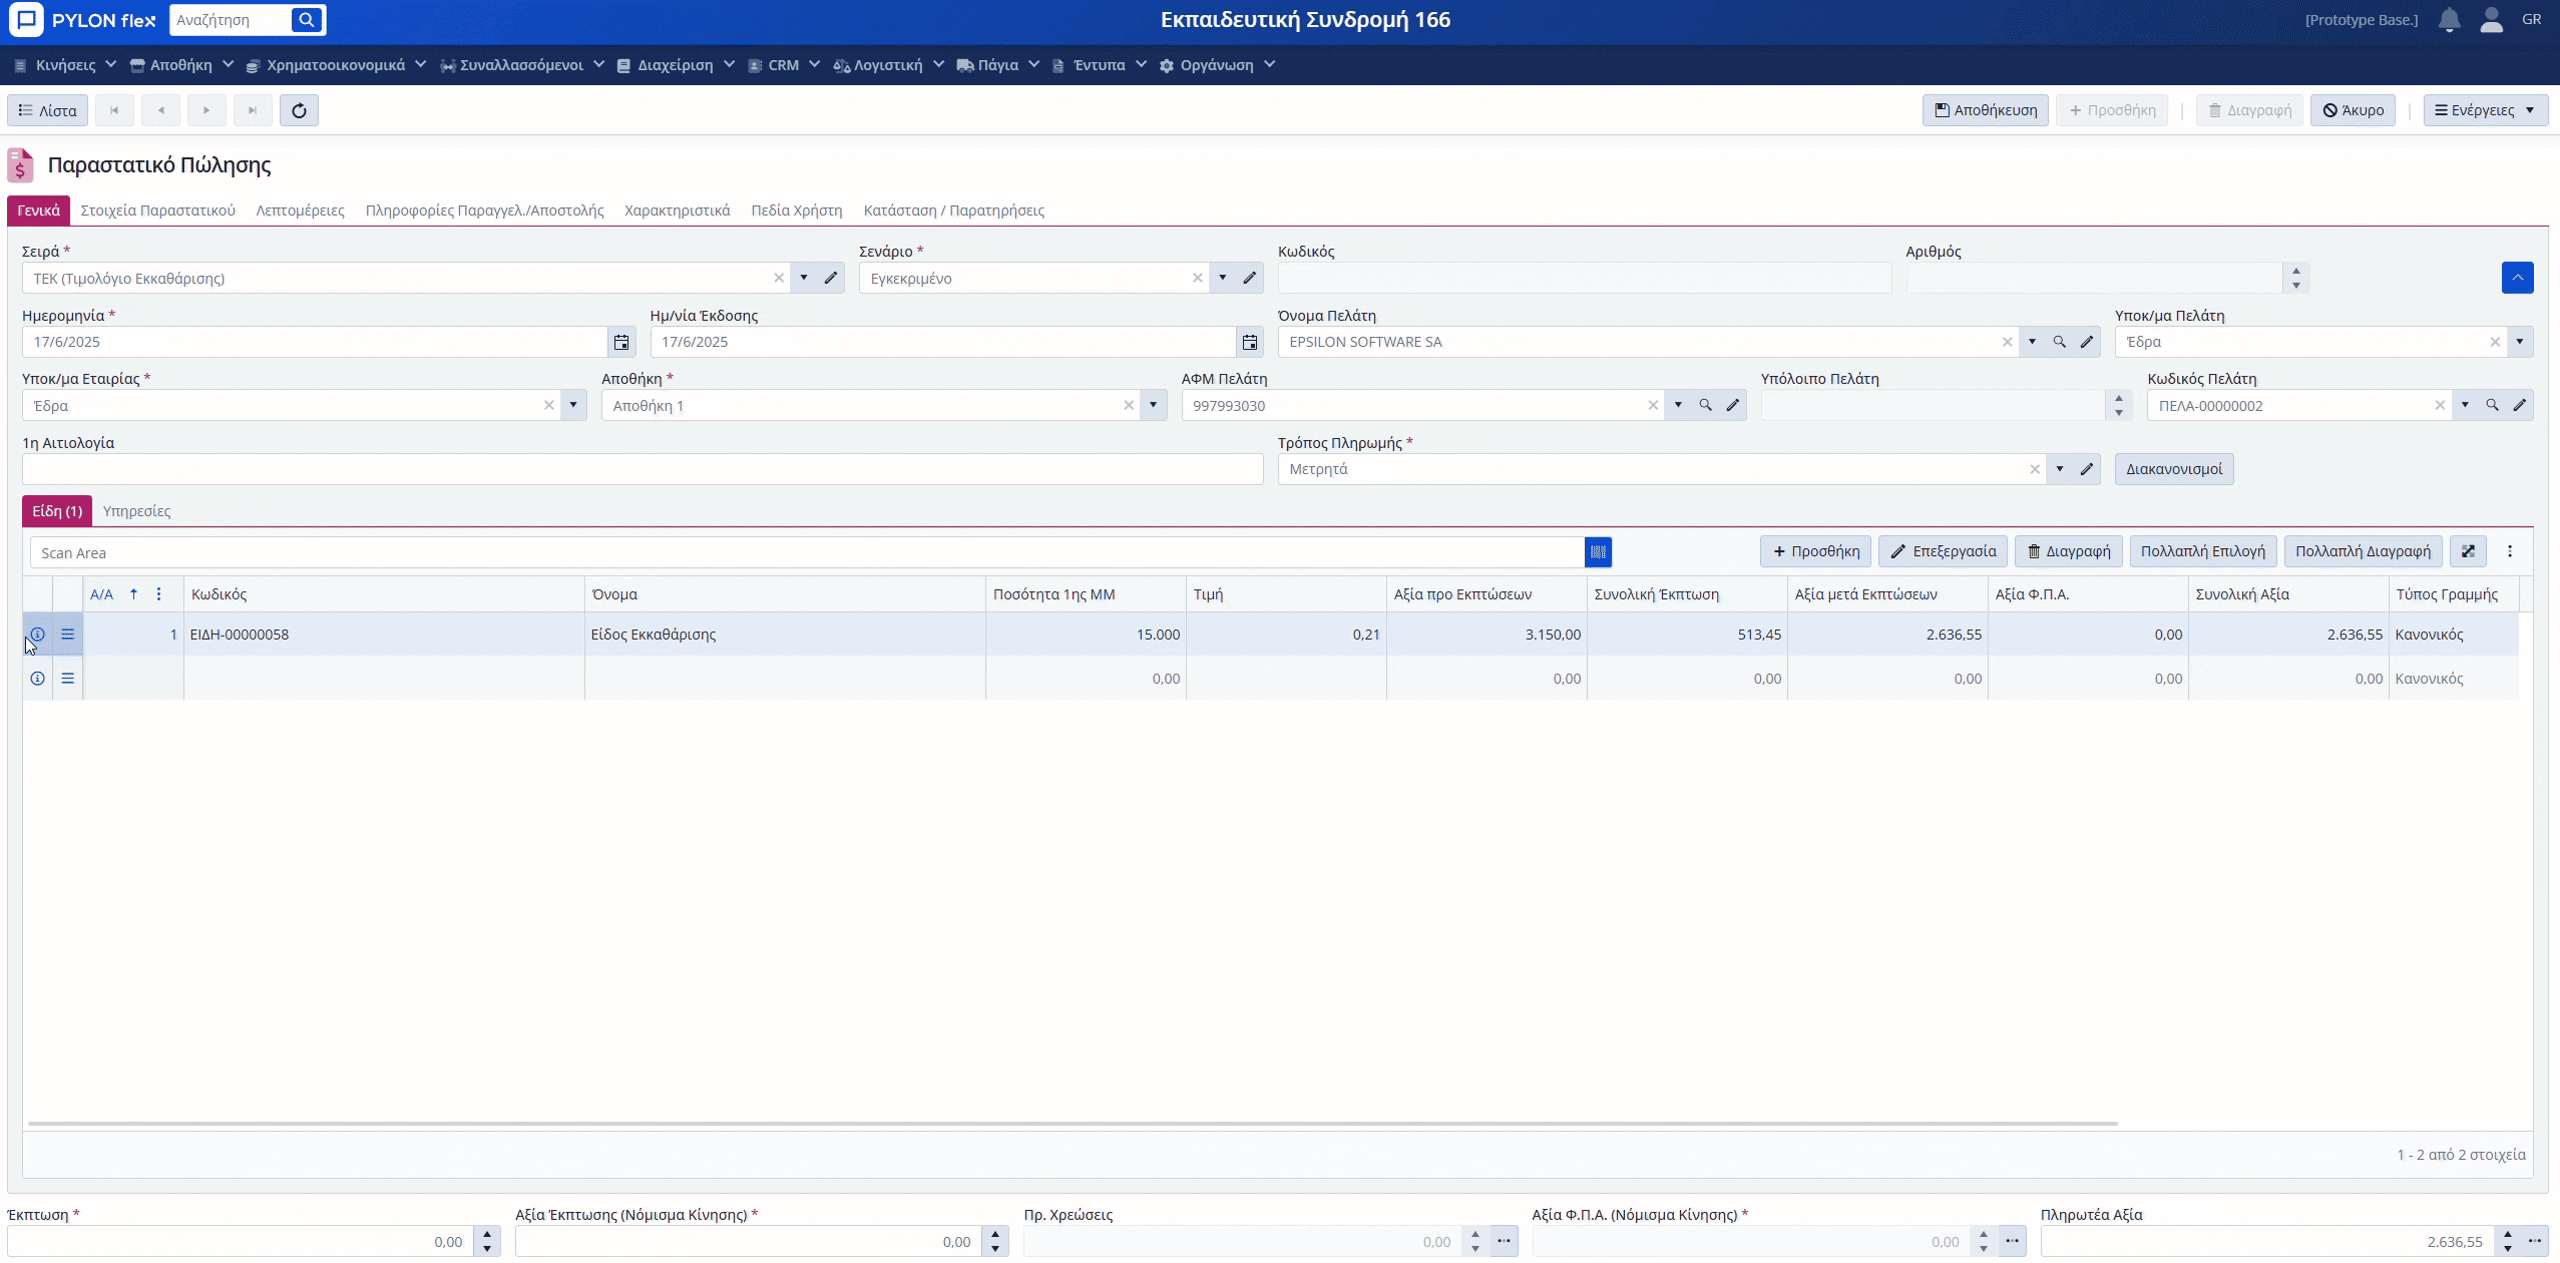Open the Λογιστική menu
Viewport: 2560px width, 1263px height.
point(888,65)
